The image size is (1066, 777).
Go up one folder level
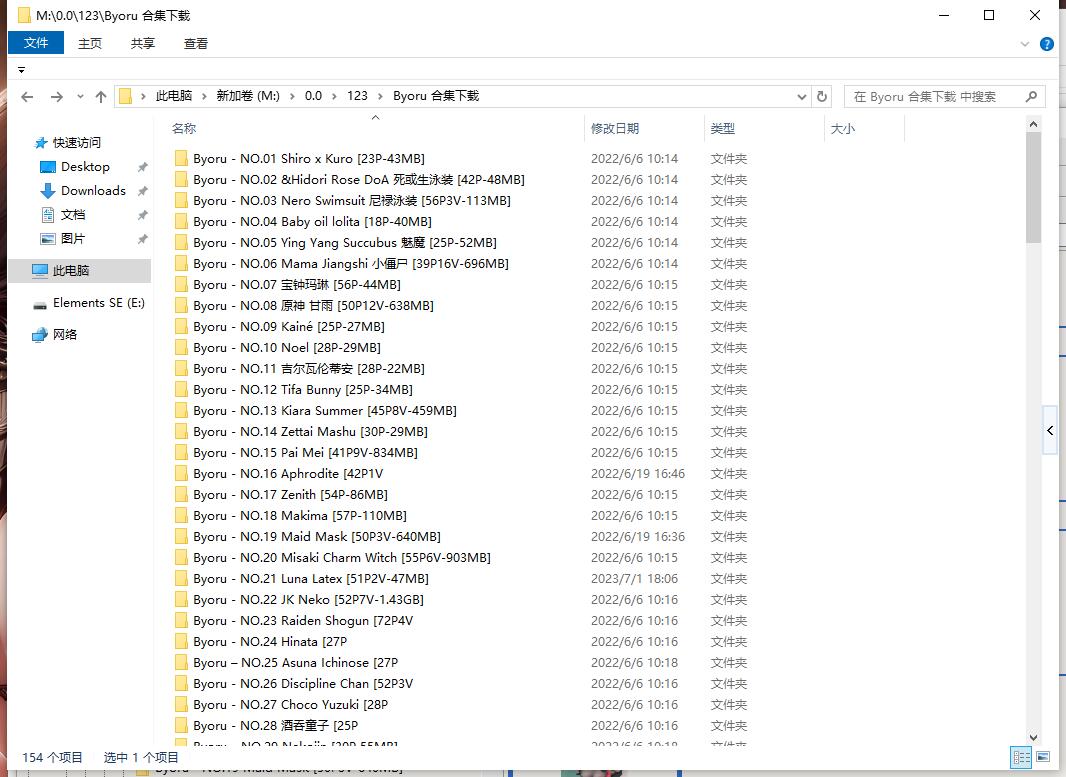(101, 97)
